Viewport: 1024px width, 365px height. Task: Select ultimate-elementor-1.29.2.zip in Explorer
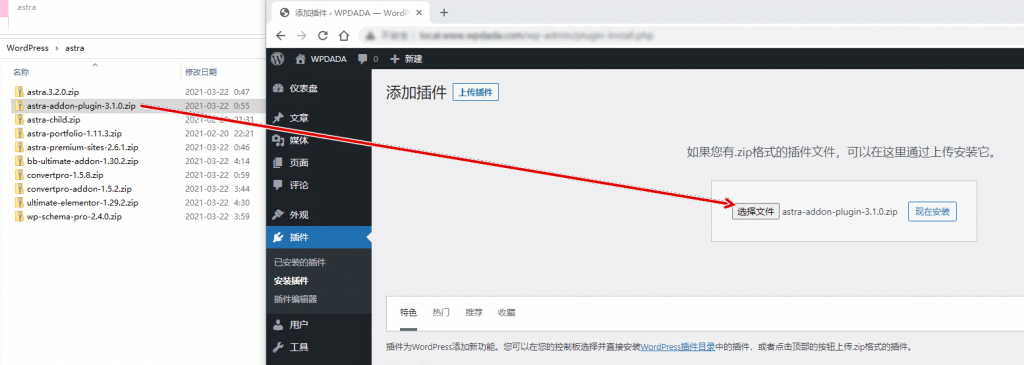82,202
